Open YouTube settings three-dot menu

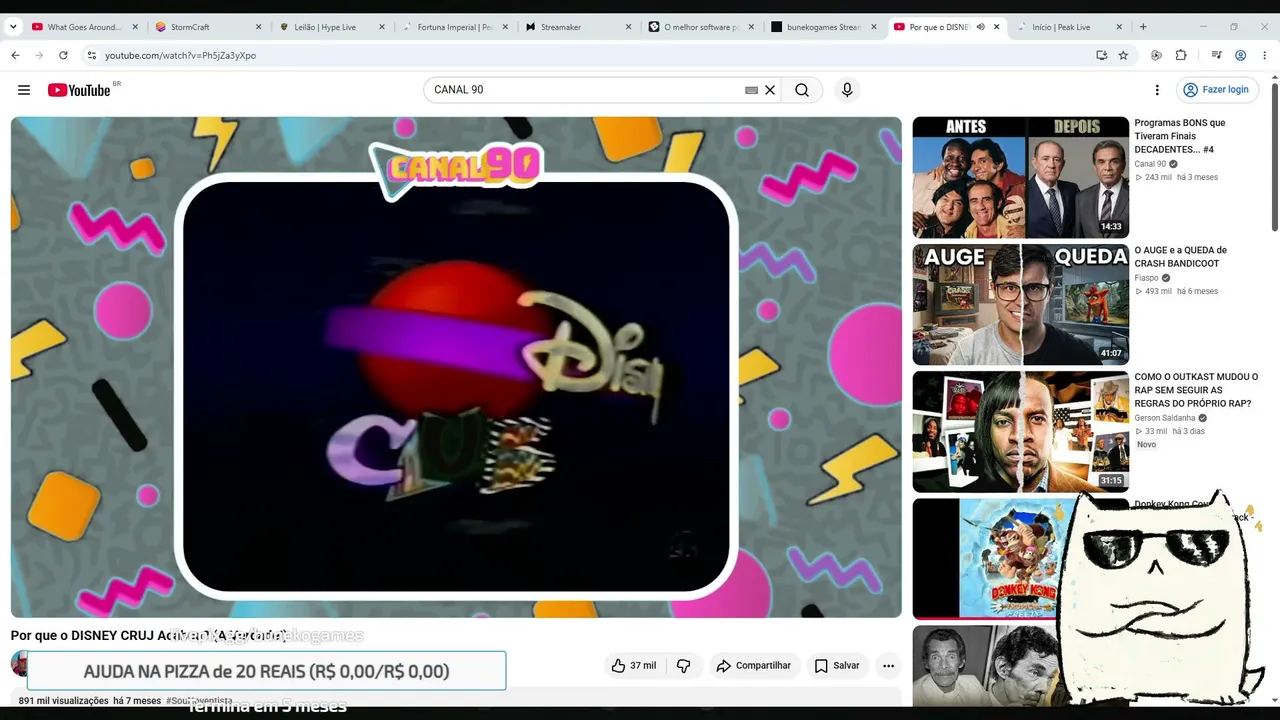coord(1157,90)
